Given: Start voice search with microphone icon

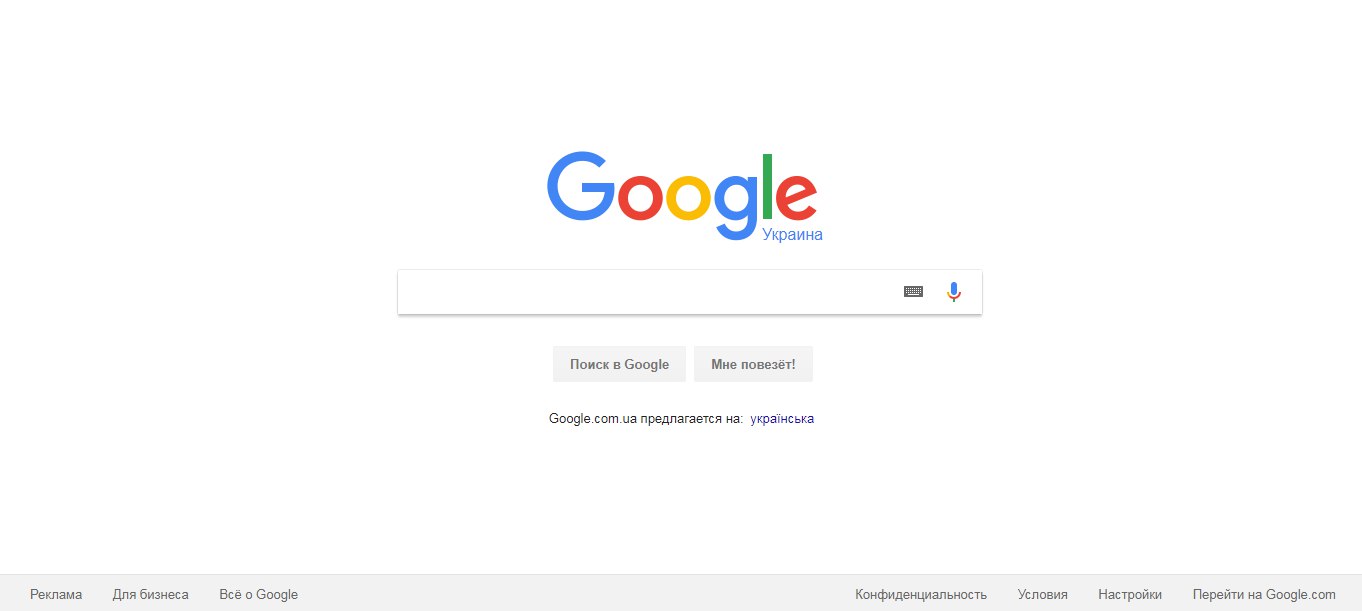Looking at the screenshot, I should [953, 291].
